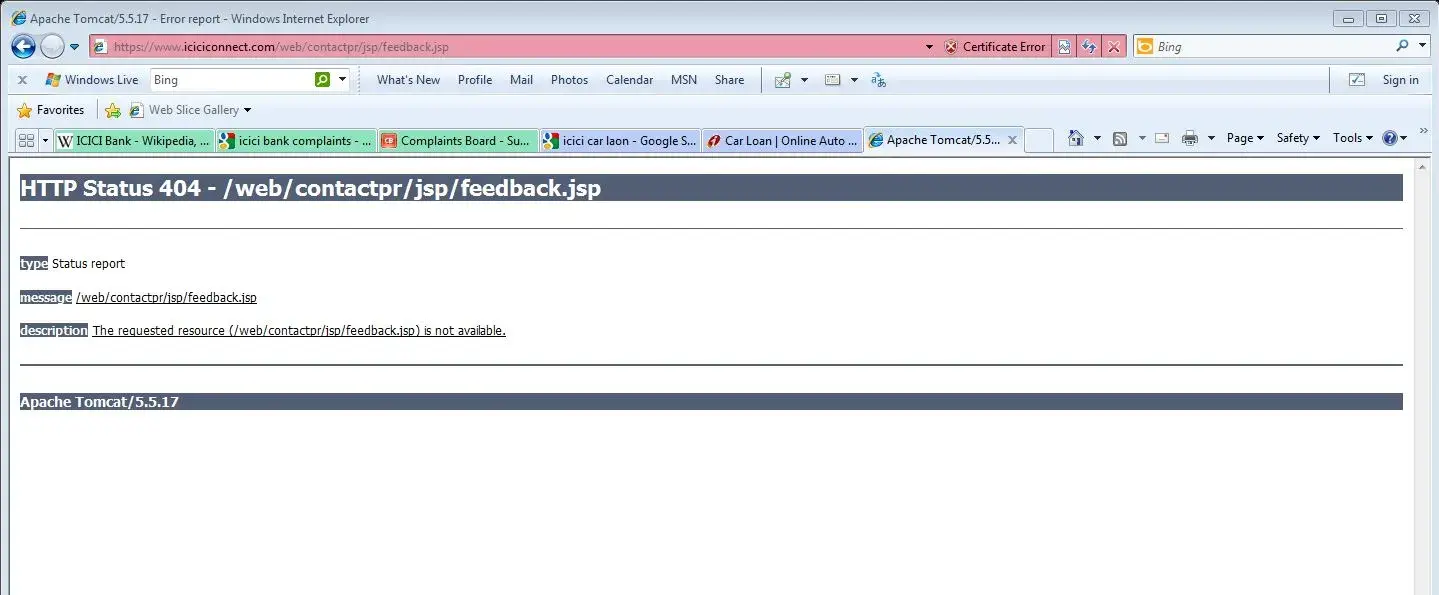Click Sign in on Windows Live toolbar
Viewport: 1439px width, 595px height.
click(1400, 80)
